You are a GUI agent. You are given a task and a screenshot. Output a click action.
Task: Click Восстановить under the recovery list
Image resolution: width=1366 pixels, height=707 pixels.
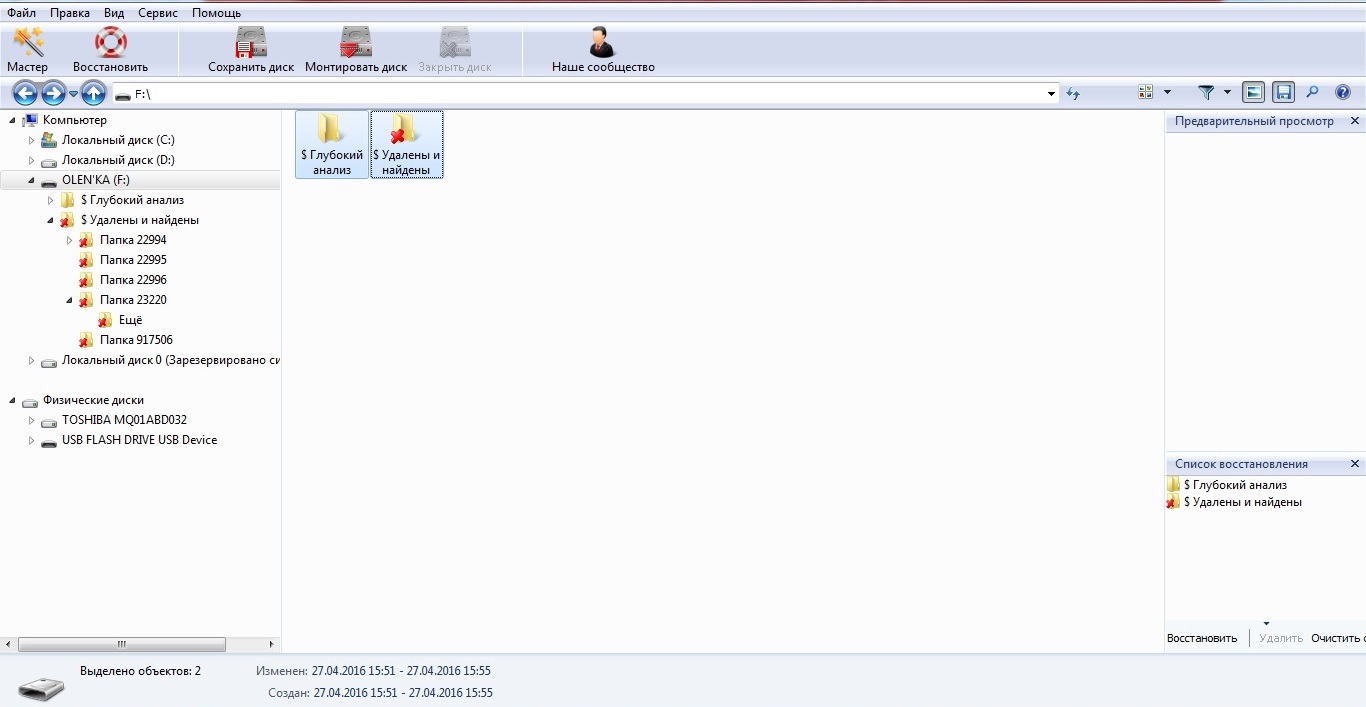[x=1202, y=638]
